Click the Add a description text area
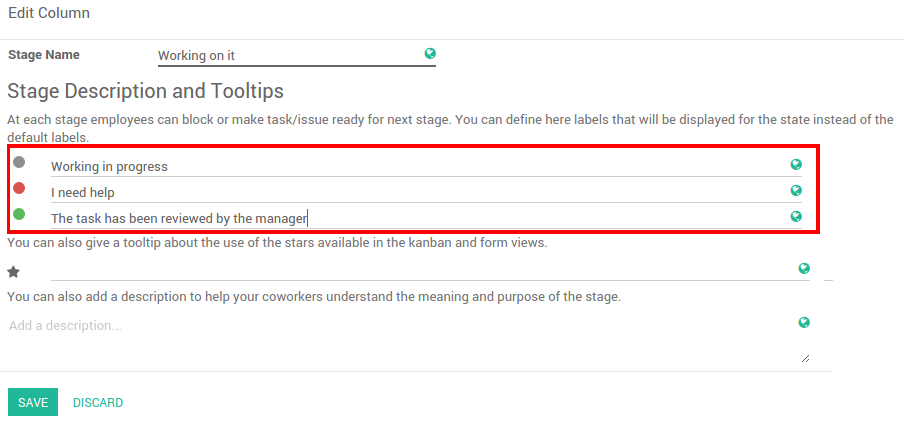 400,335
